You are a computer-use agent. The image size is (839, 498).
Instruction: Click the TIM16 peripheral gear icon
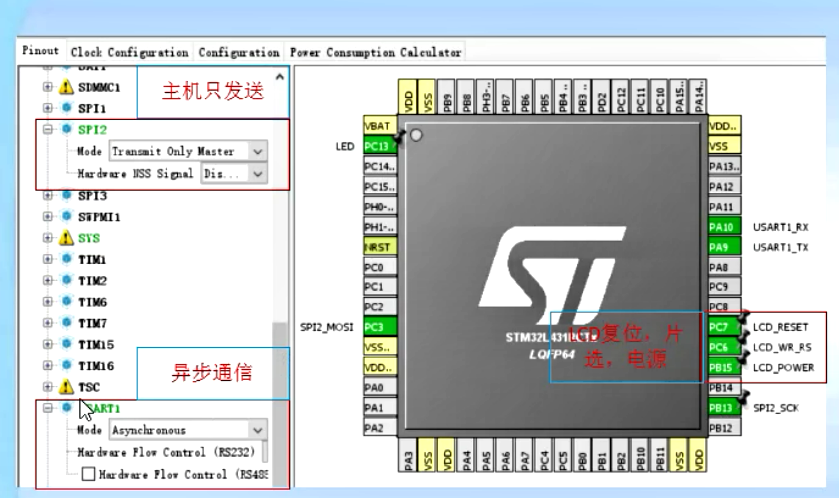pos(66,365)
